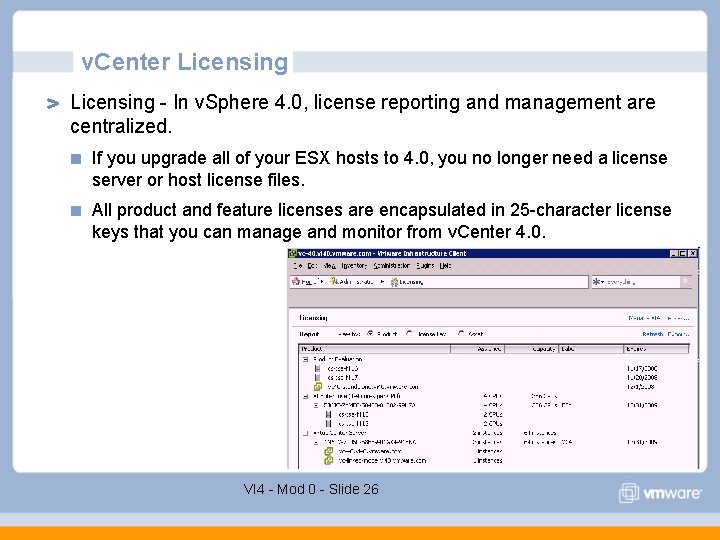Open the Plugins menu
720x540 pixels.
pyautogui.click(x=425, y=266)
